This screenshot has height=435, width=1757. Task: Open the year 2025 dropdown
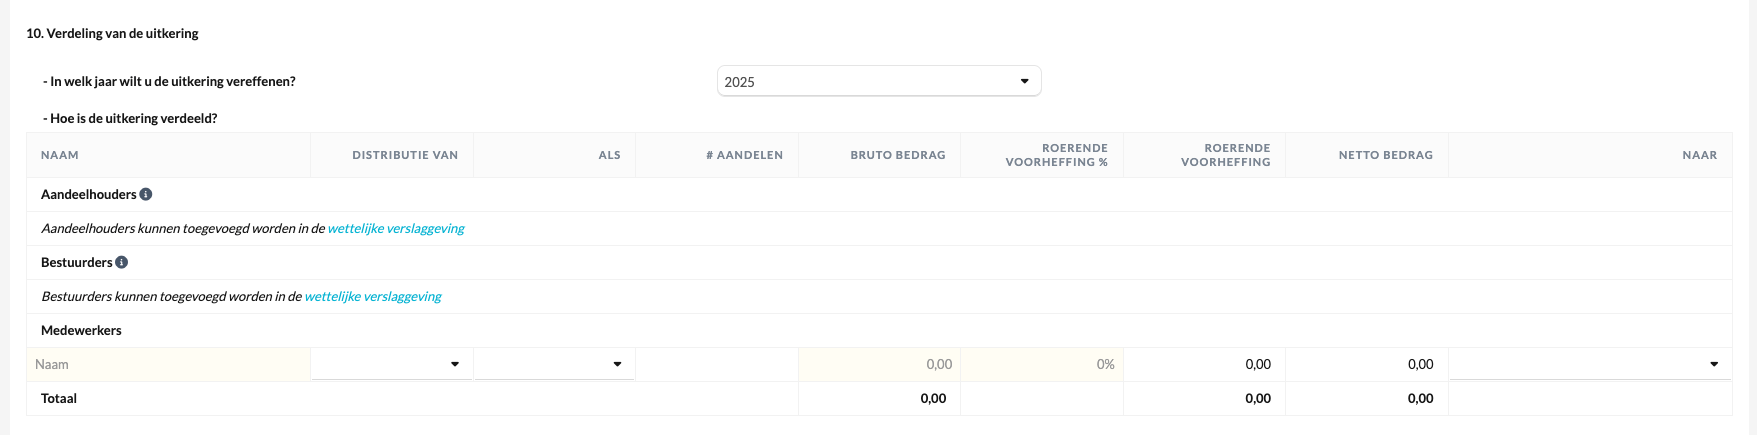(x=878, y=81)
